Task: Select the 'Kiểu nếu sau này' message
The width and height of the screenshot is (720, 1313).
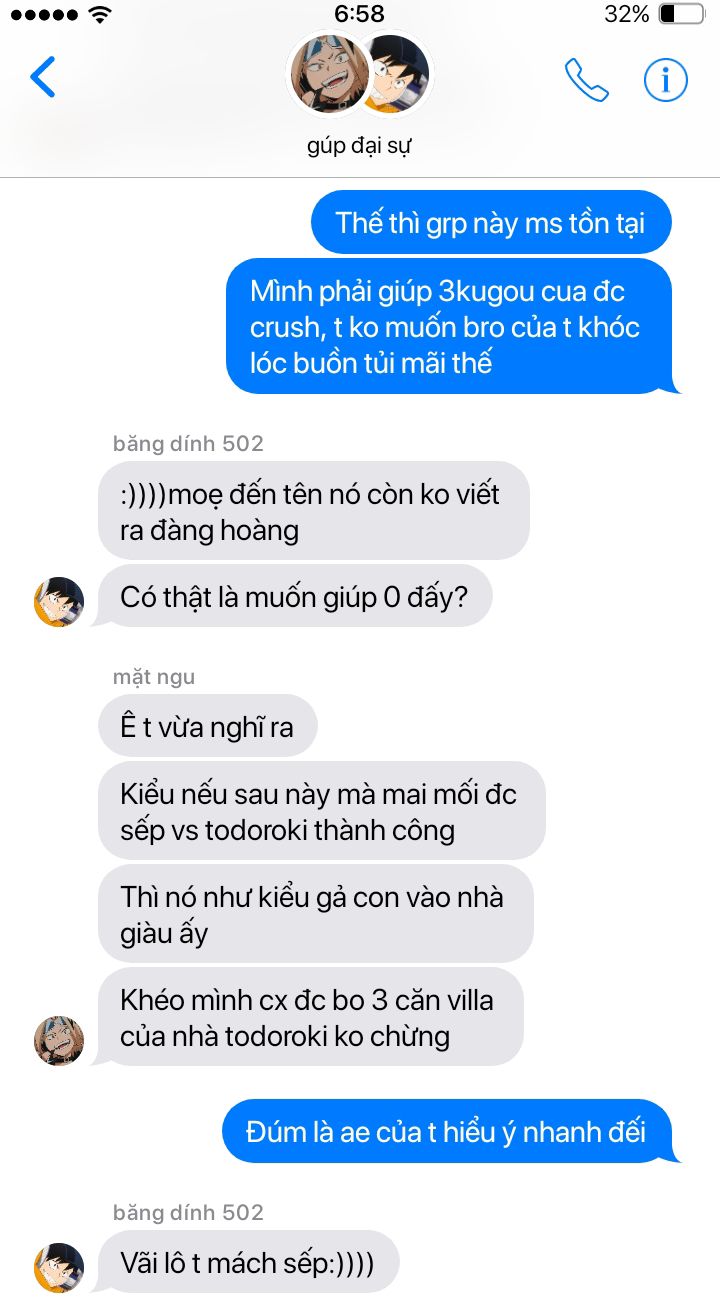Action: (321, 810)
